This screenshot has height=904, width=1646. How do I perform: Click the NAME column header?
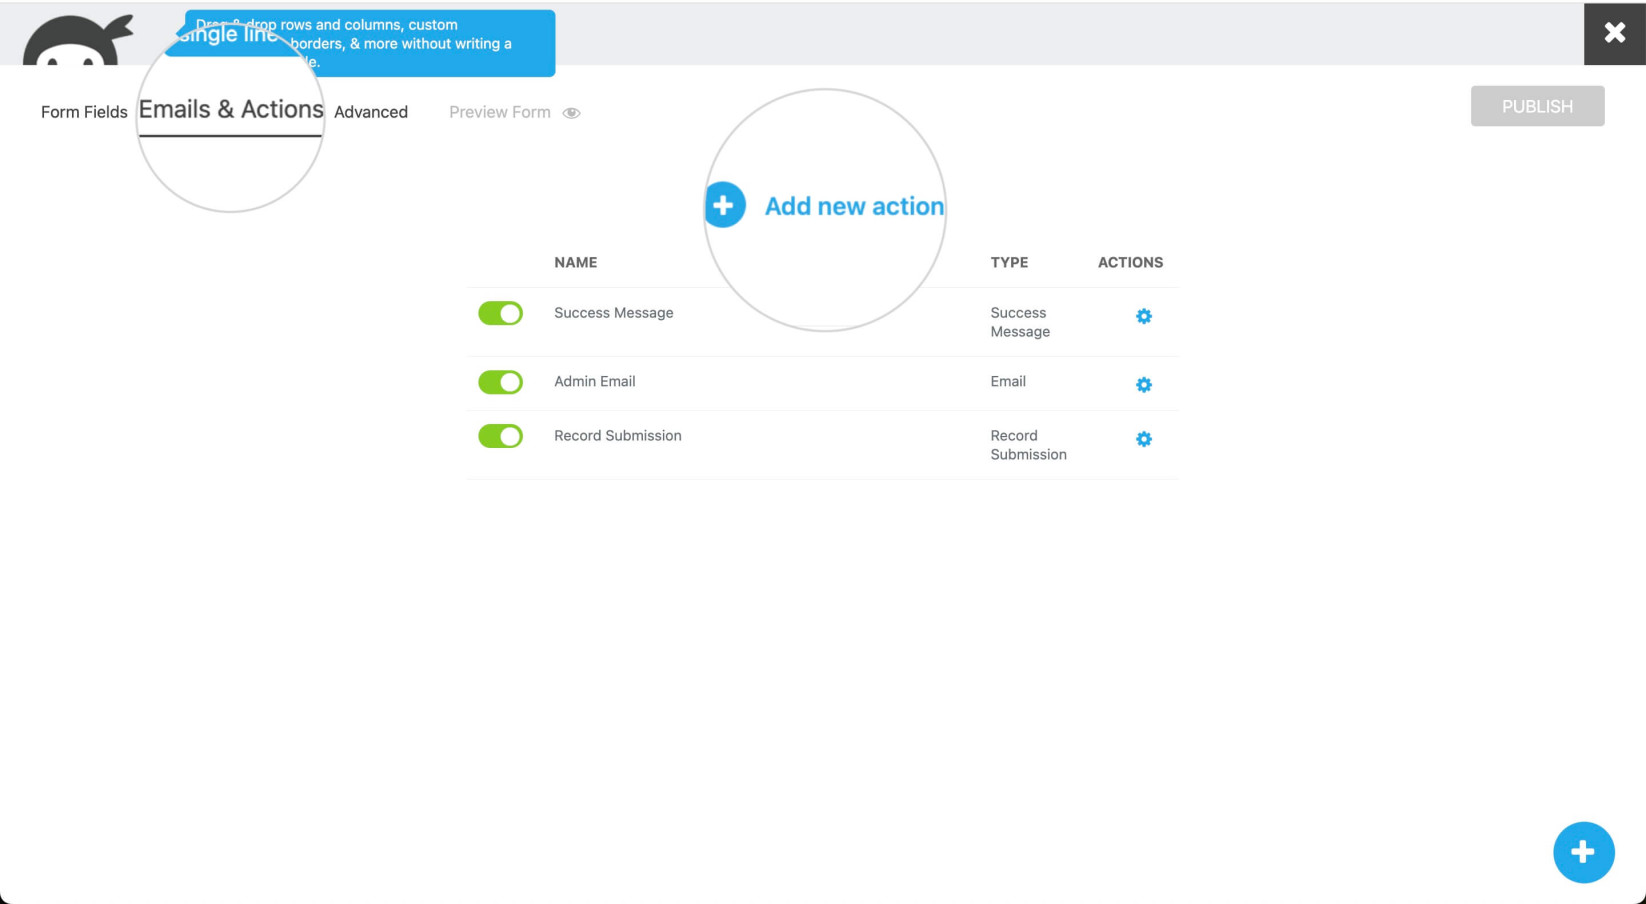[x=576, y=262]
